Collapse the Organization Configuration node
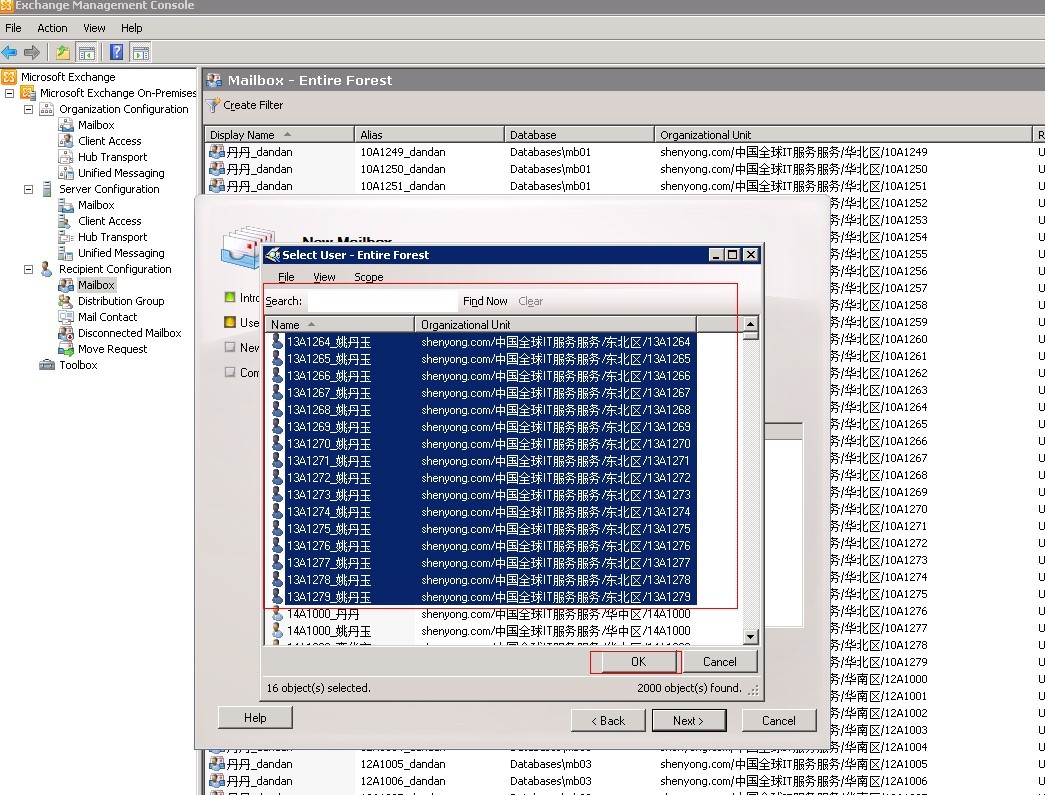This screenshot has width=1045, height=795. click(29, 109)
